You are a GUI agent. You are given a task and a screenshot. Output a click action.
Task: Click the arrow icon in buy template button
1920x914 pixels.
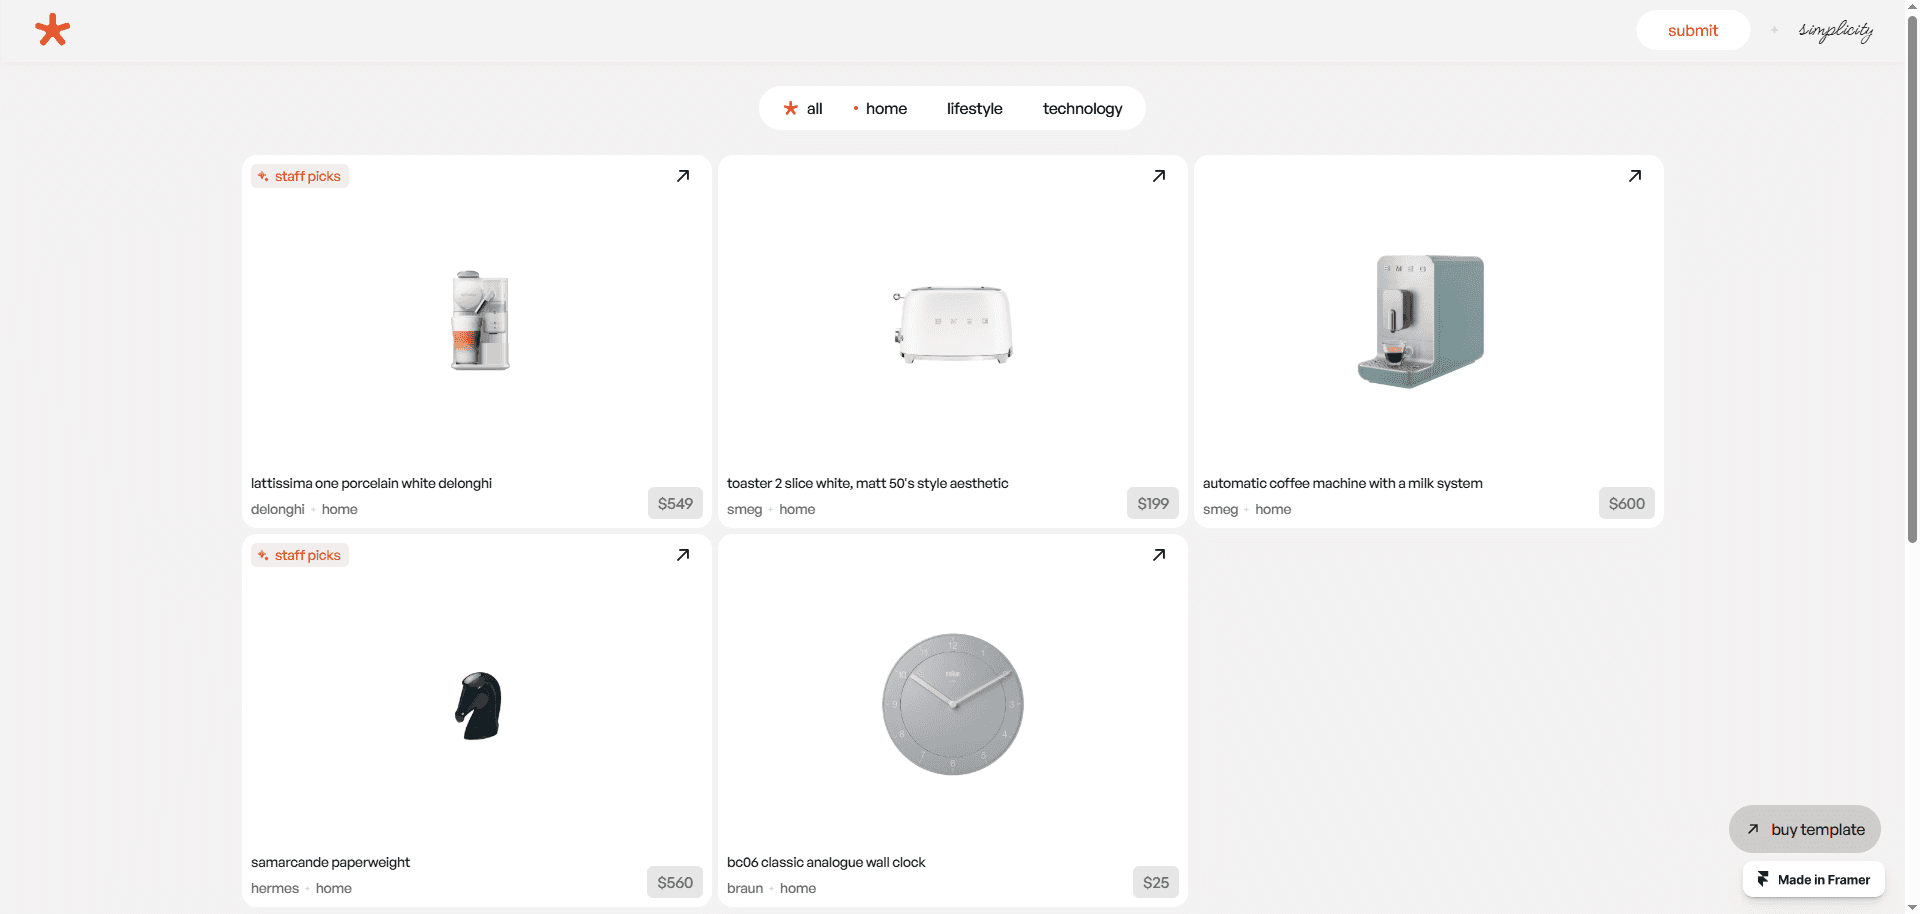pyautogui.click(x=1753, y=829)
